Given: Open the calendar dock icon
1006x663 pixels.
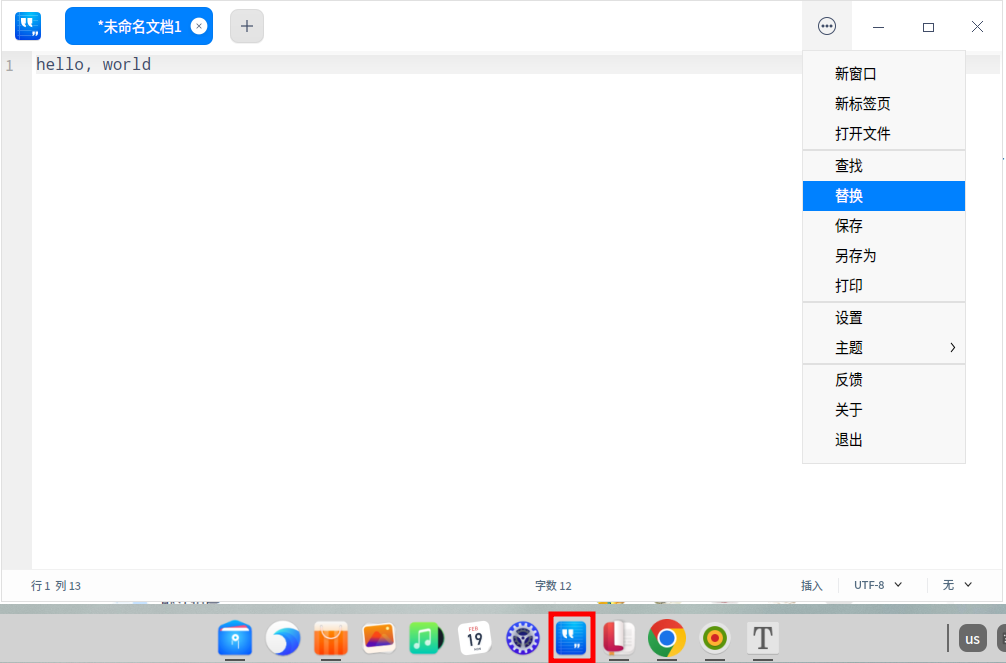Looking at the screenshot, I should (x=475, y=639).
